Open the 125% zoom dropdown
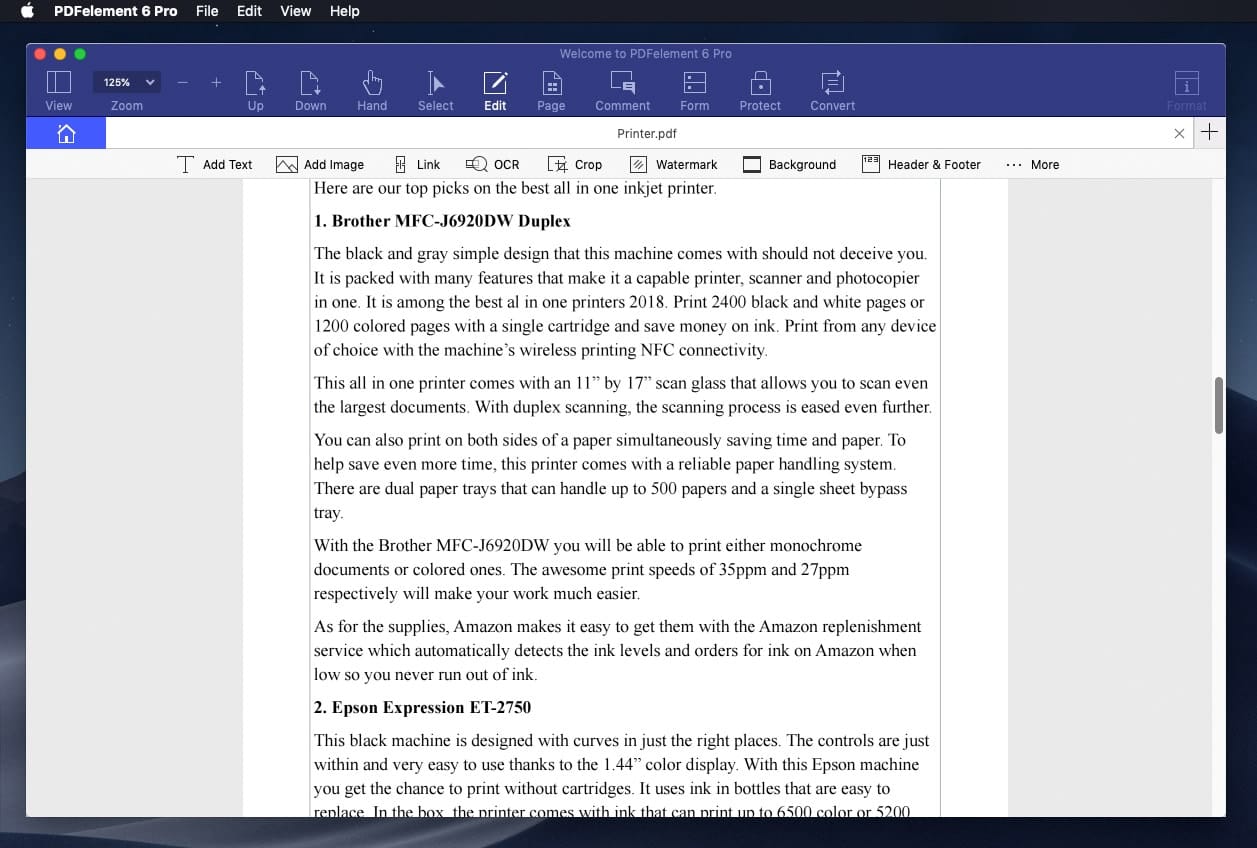 click(127, 82)
